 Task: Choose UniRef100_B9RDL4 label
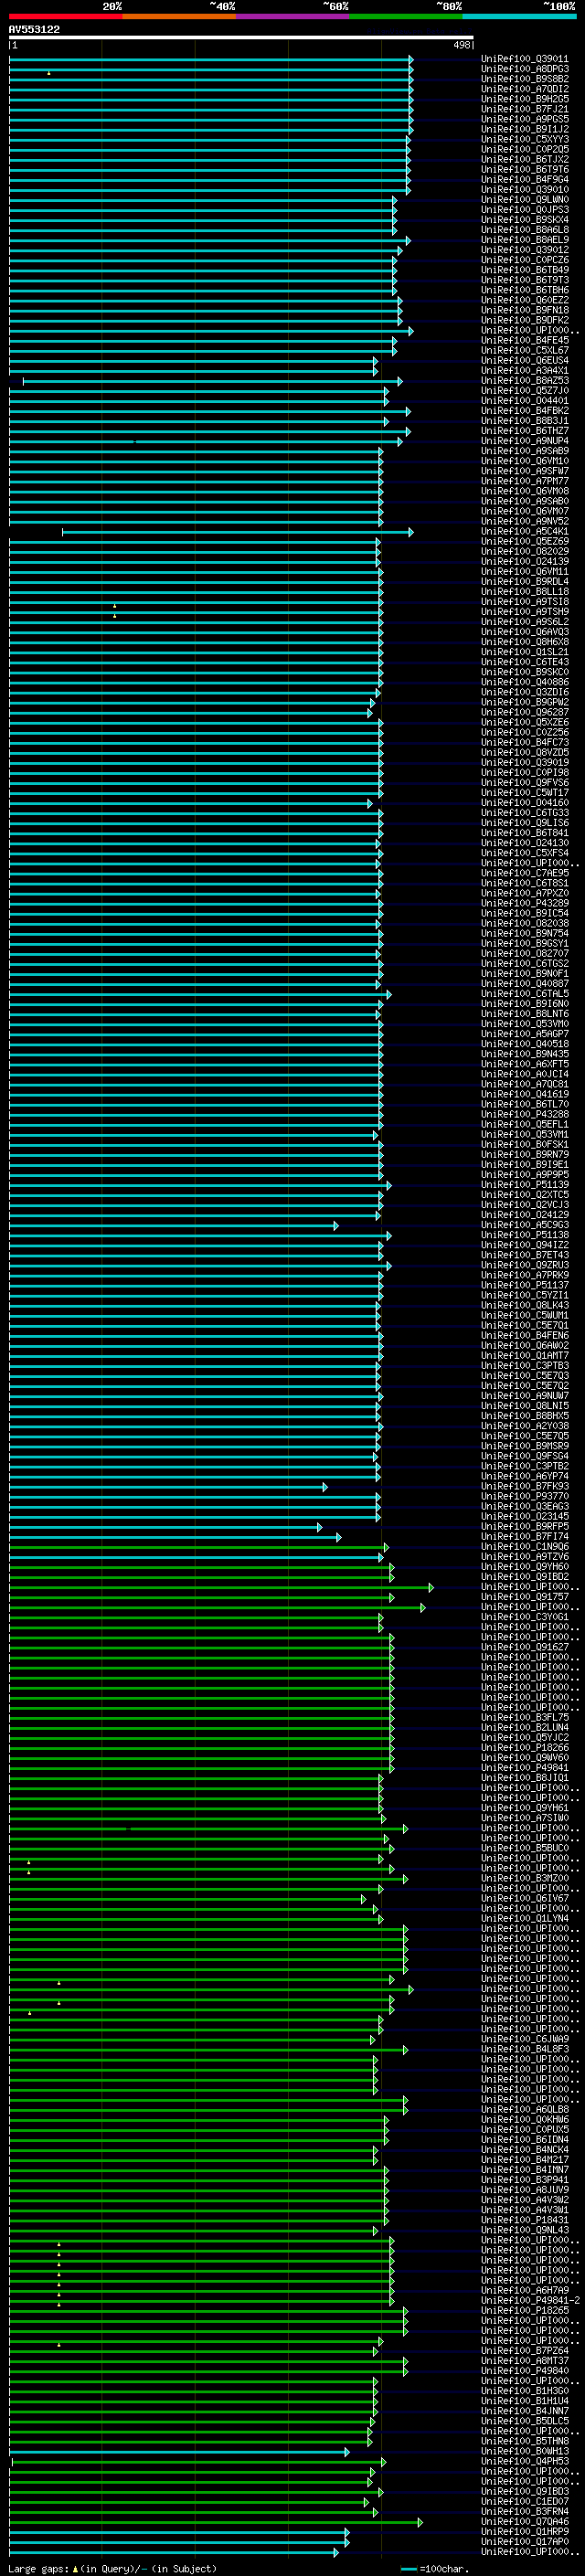(525, 582)
